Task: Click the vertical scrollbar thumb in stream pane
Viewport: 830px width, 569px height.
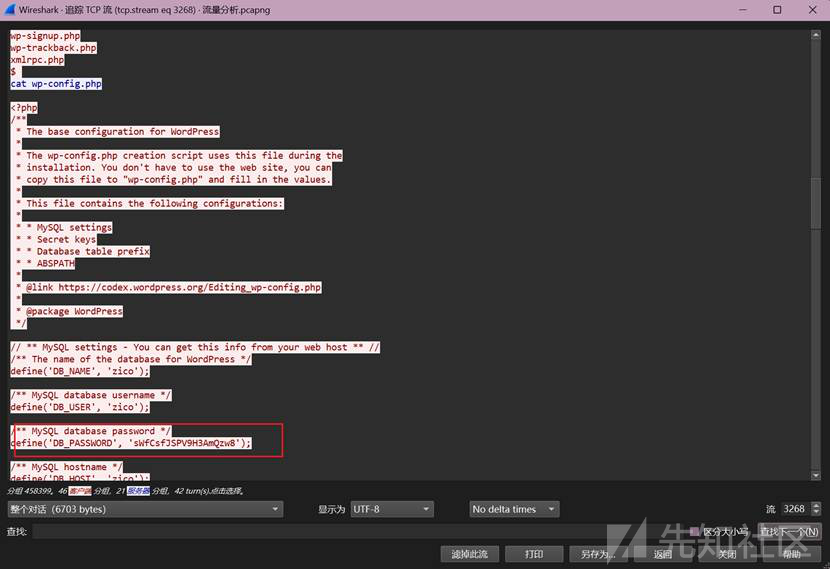Action: point(816,204)
